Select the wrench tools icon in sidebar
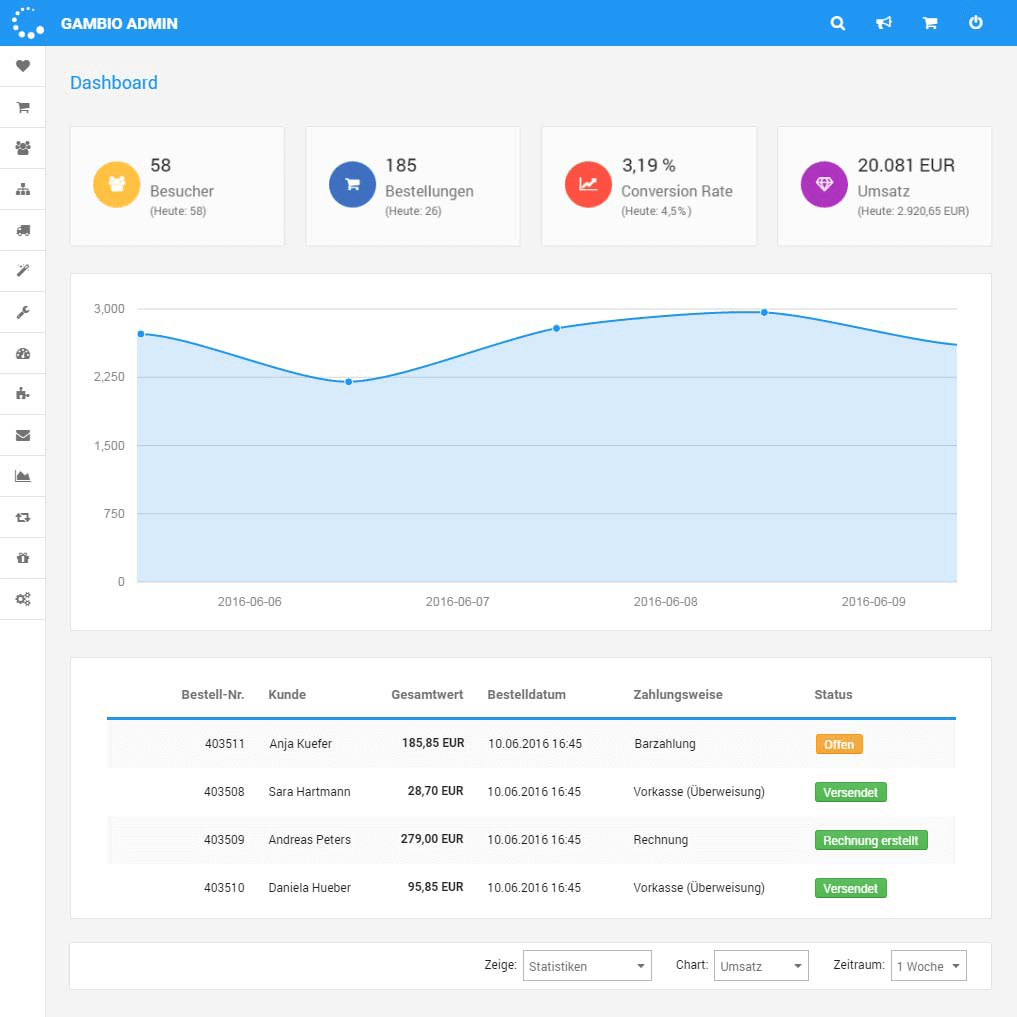The width and height of the screenshot is (1017, 1017). click(23, 312)
